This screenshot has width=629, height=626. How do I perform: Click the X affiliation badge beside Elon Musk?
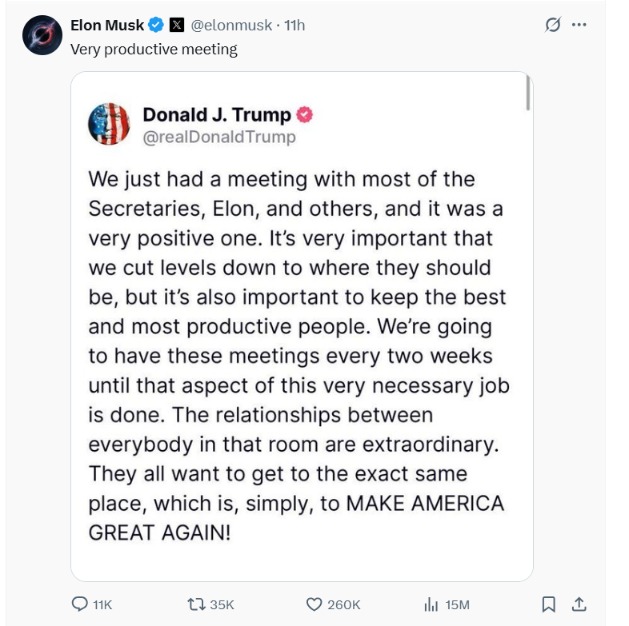tap(176, 25)
